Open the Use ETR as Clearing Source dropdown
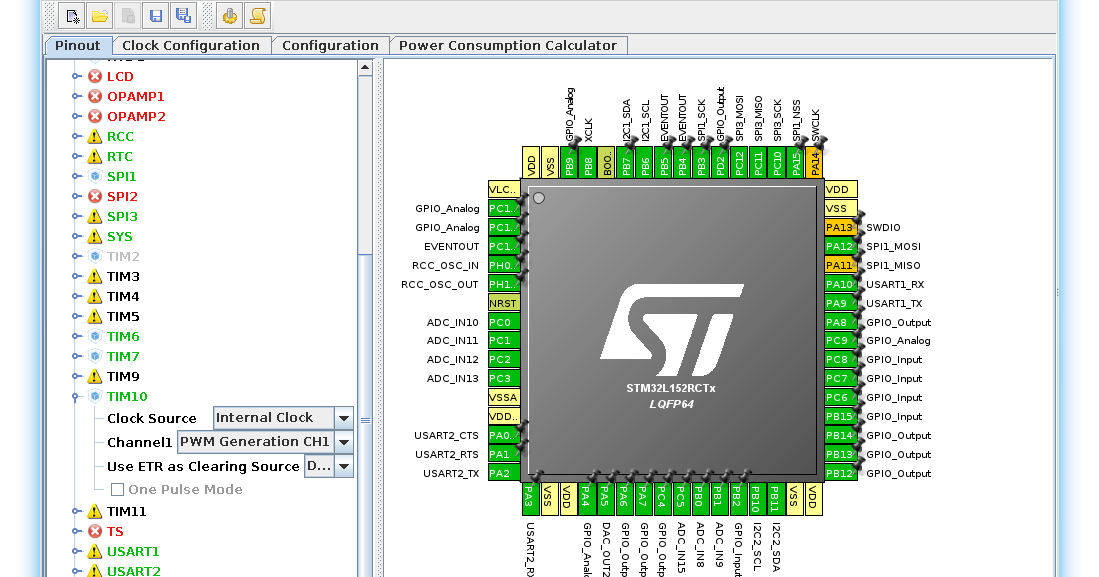Image resolution: width=1099 pixels, height=577 pixels. coord(343,466)
